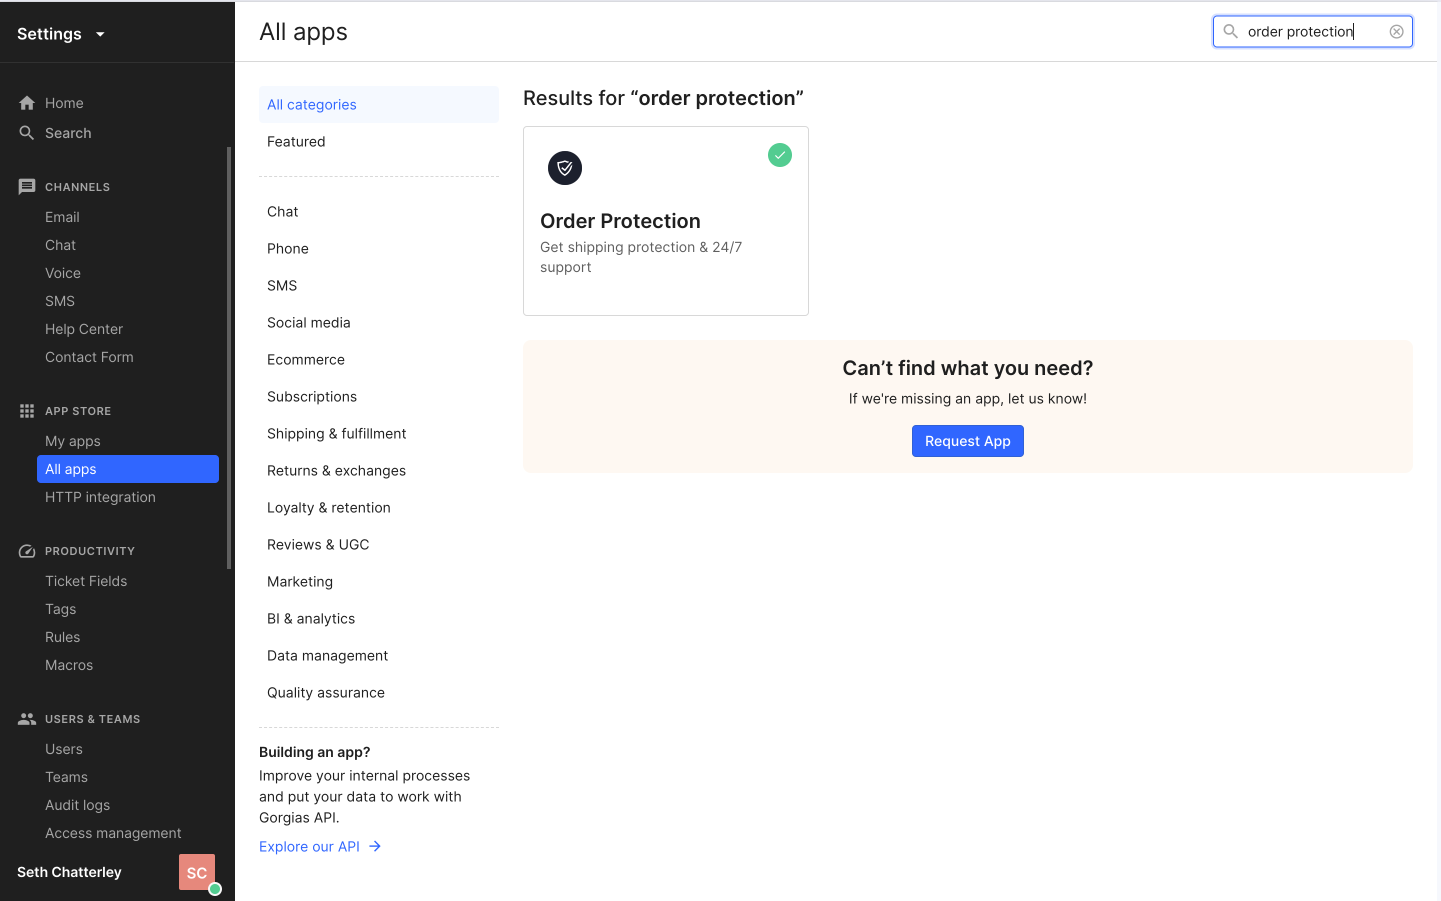Click the Productivity gauge icon

point(27,551)
